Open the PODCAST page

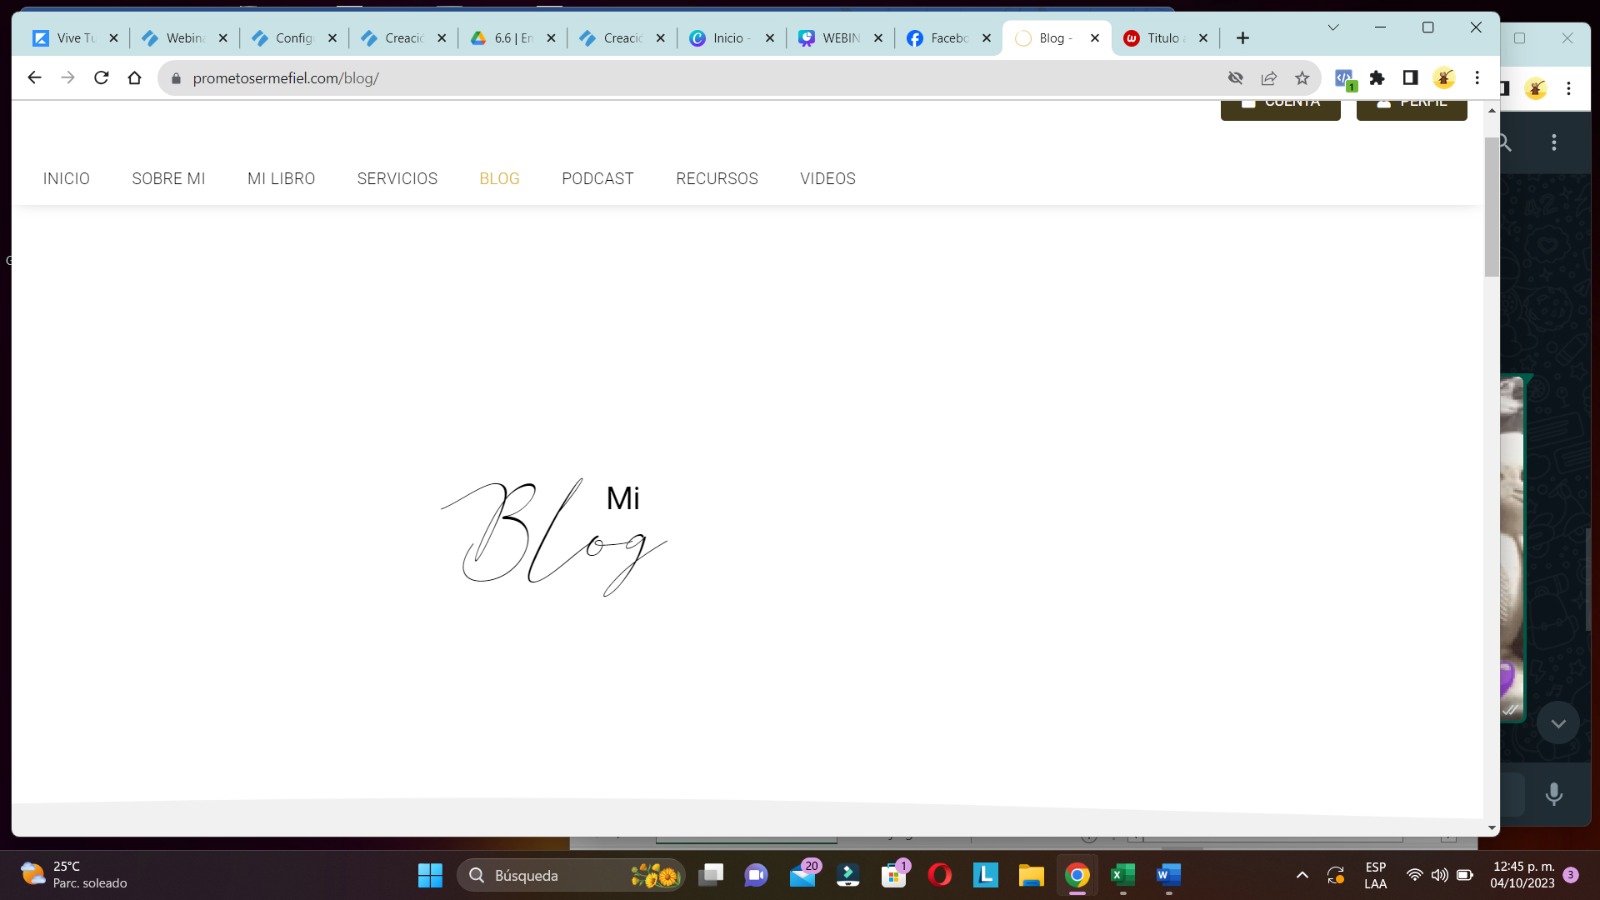597,179
